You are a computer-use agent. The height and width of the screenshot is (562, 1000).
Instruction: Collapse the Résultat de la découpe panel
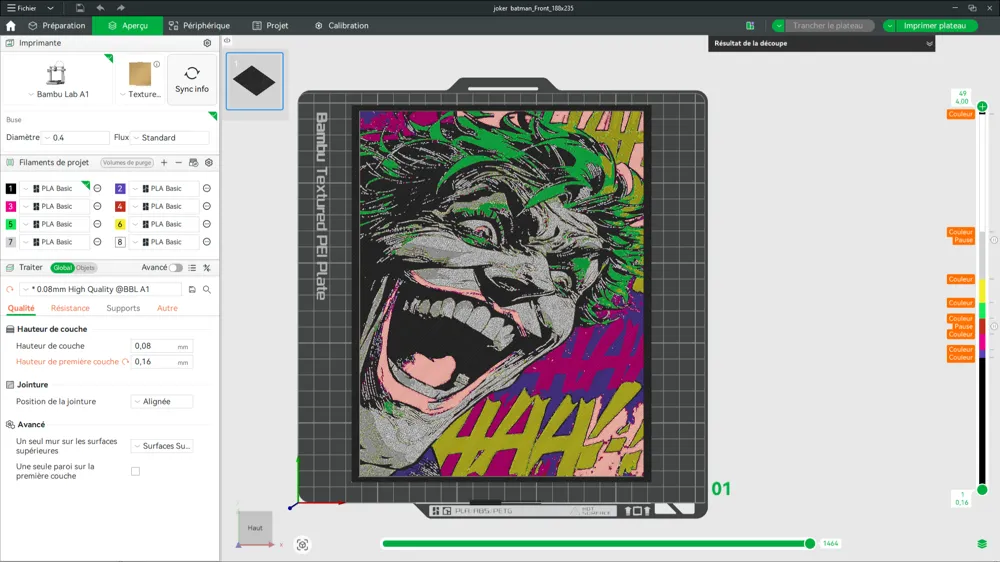pyautogui.click(x=929, y=43)
